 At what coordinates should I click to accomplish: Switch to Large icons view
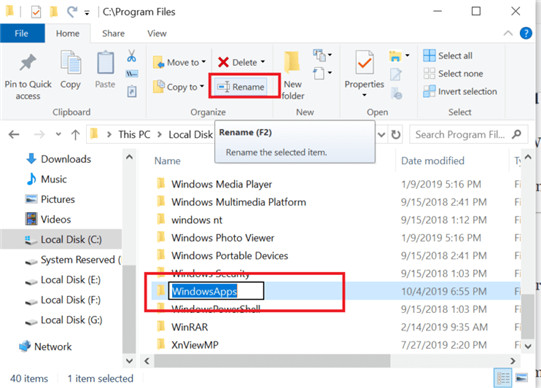click(x=522, y=378)
